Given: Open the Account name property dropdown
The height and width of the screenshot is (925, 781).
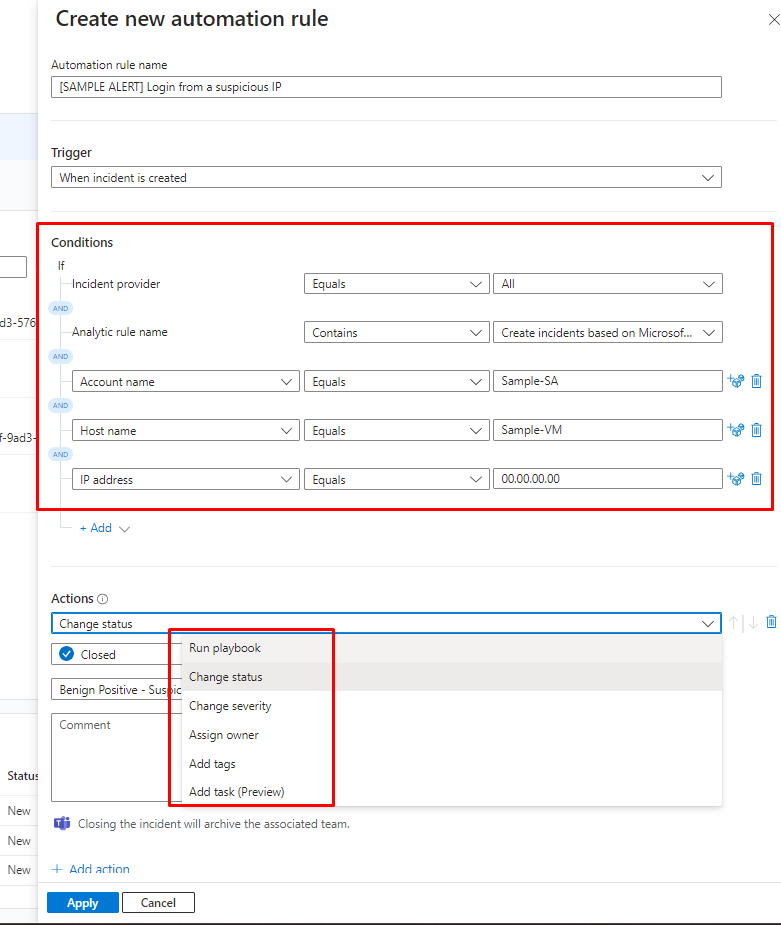Looking at the screenshot, I should [x=186, y=381].
